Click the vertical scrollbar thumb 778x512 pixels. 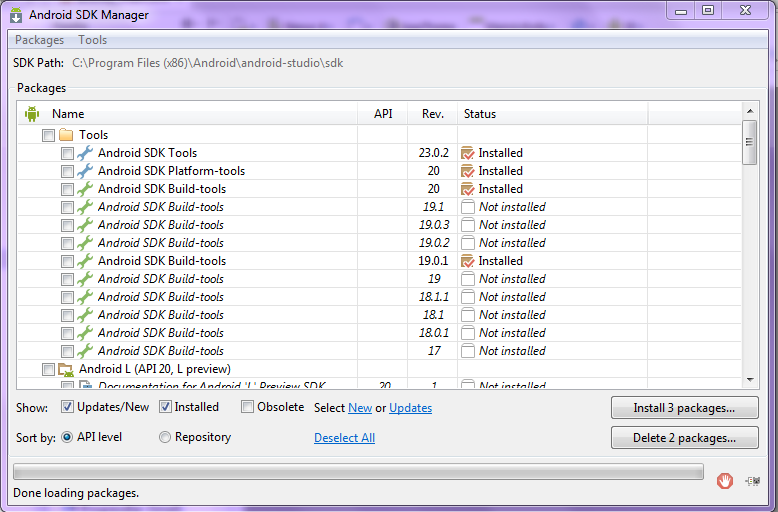(x=750, y=142)
